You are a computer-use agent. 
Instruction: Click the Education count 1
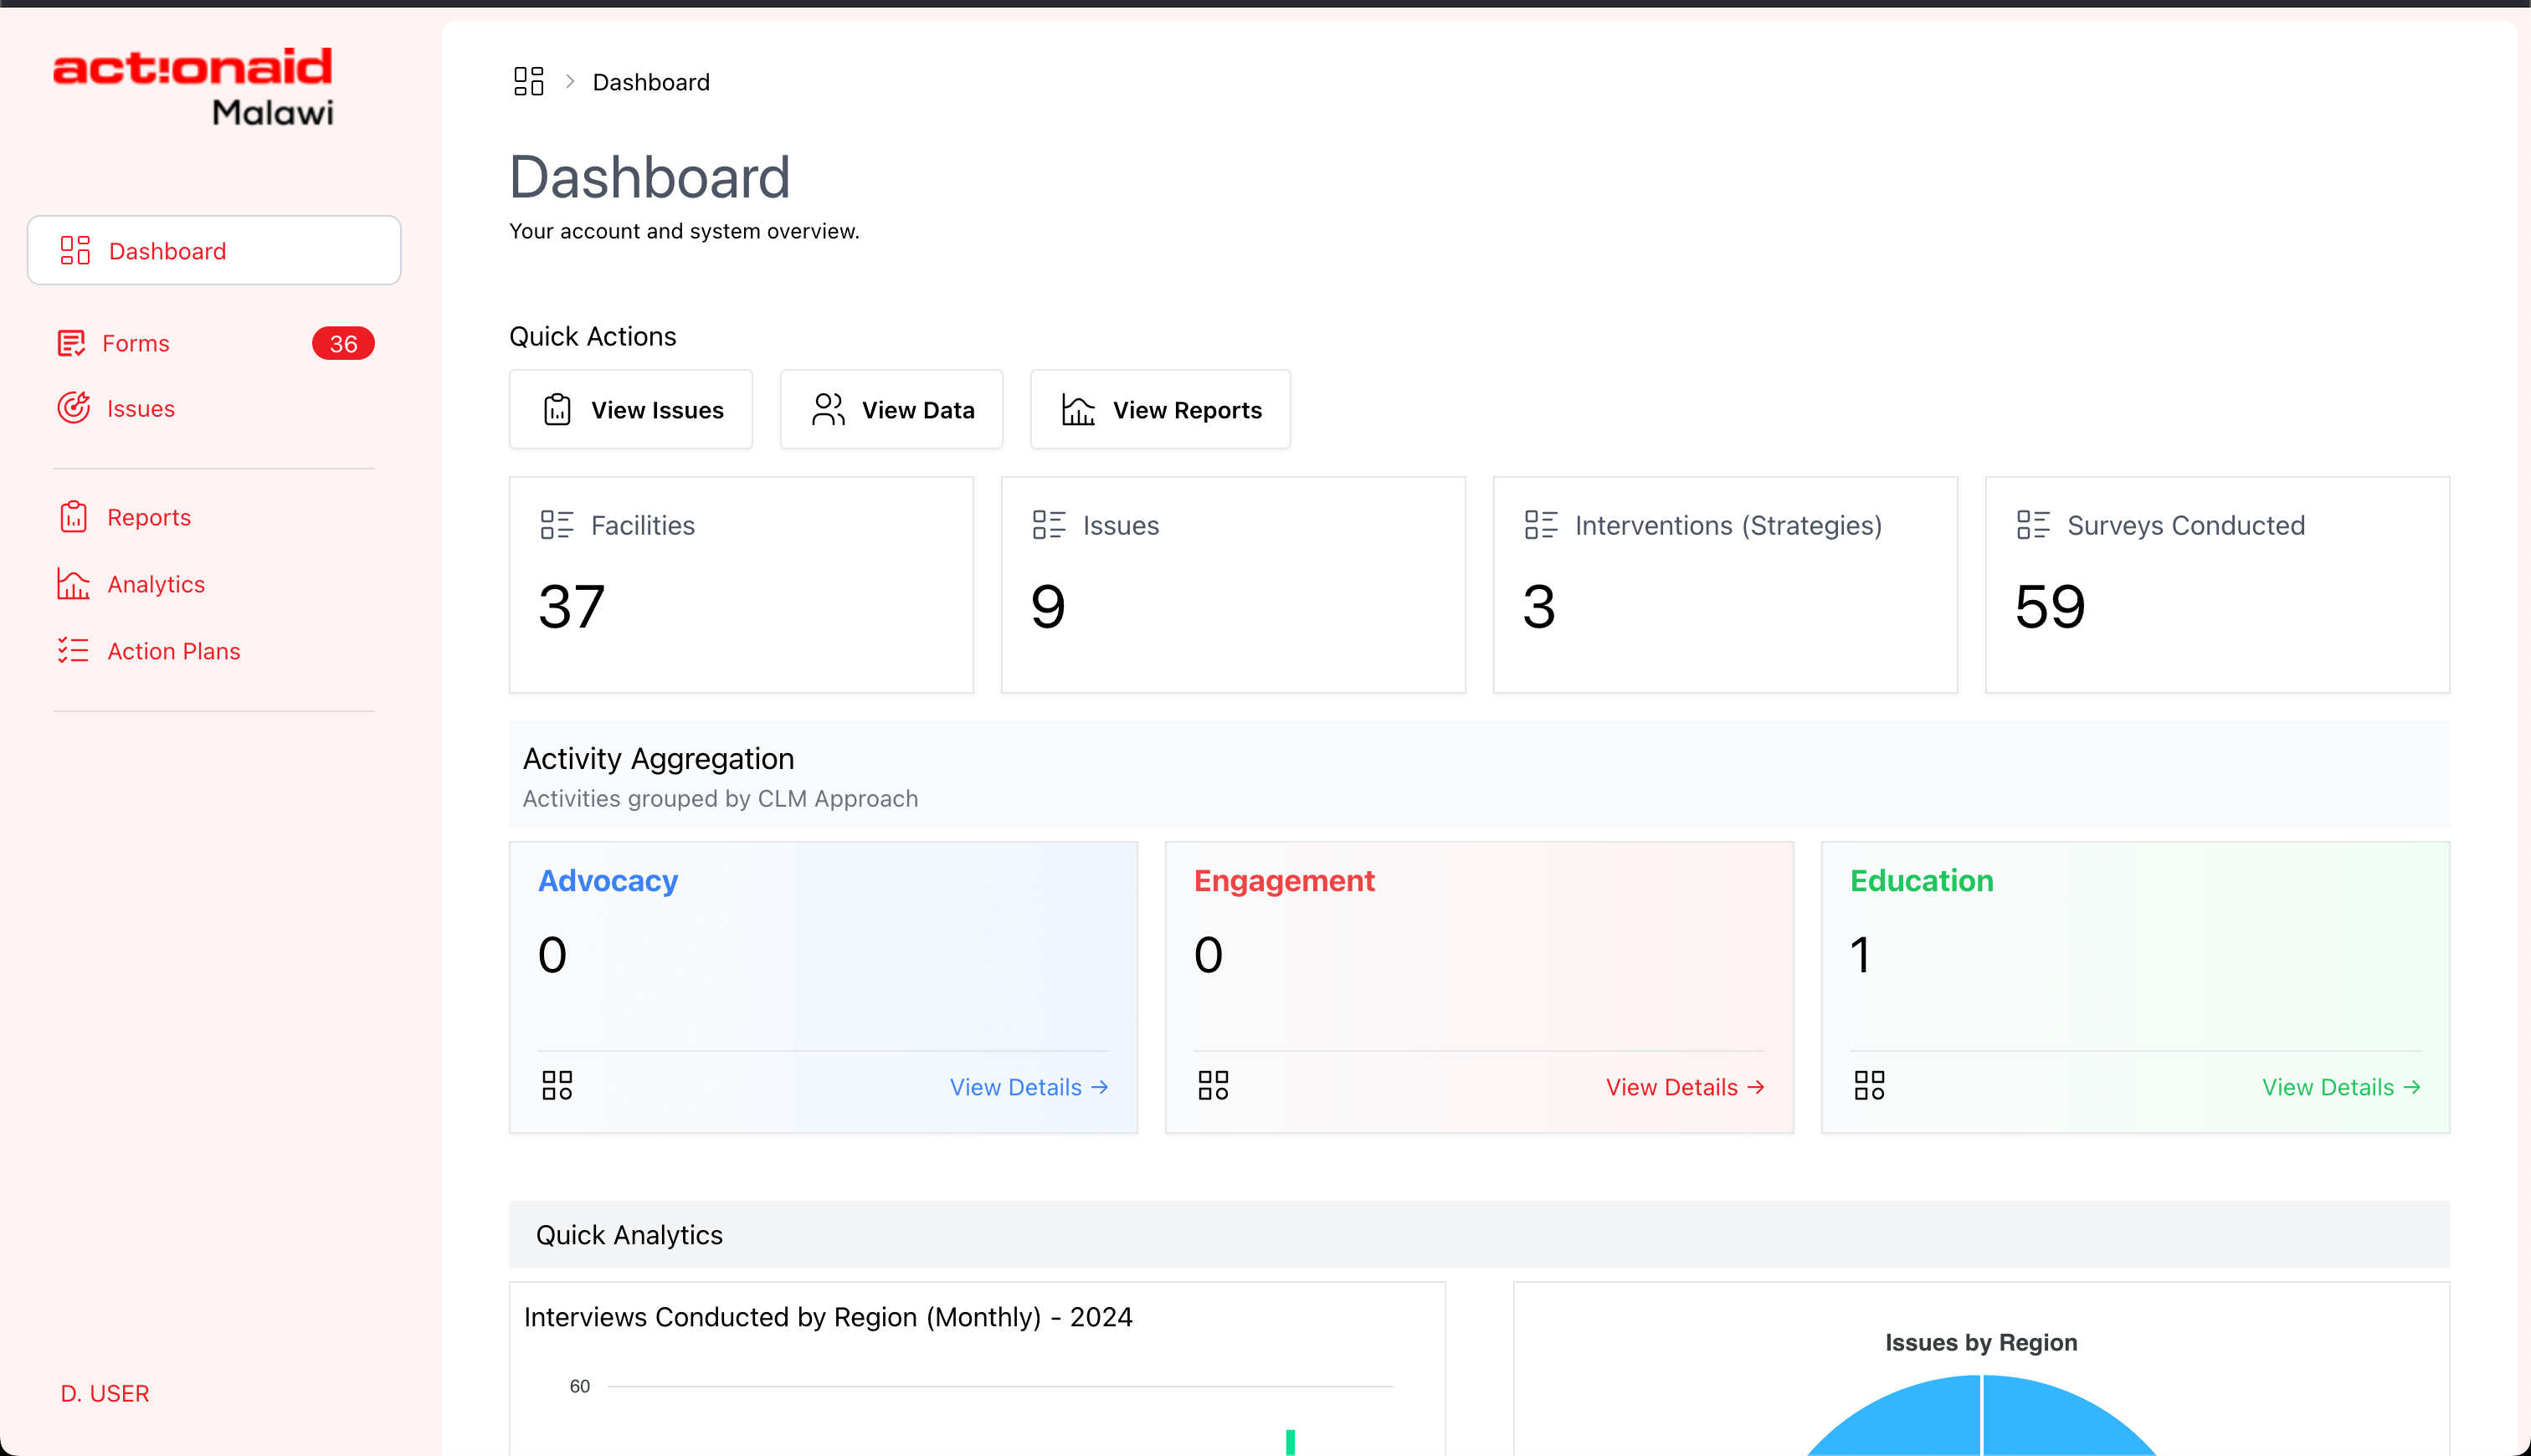point(1860,954)
